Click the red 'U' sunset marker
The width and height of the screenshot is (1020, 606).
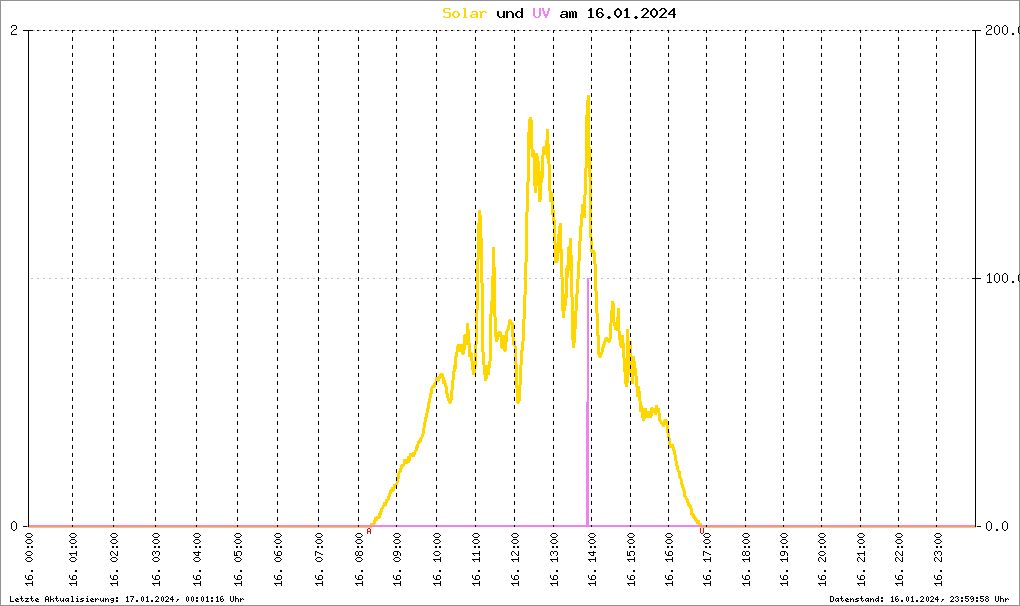coord(702,531)
